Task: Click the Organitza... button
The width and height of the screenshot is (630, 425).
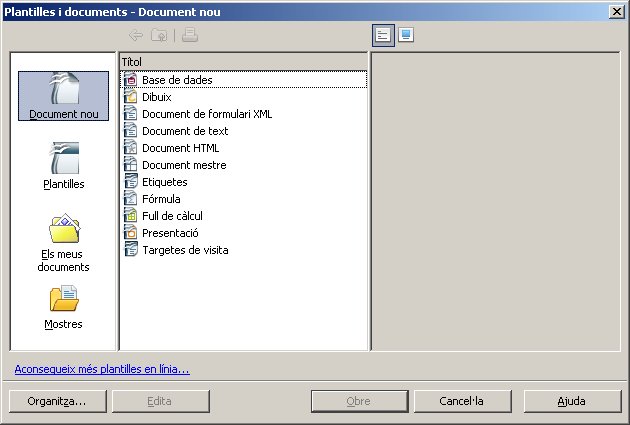Action: pyautogui.click(x=57, y=401)
